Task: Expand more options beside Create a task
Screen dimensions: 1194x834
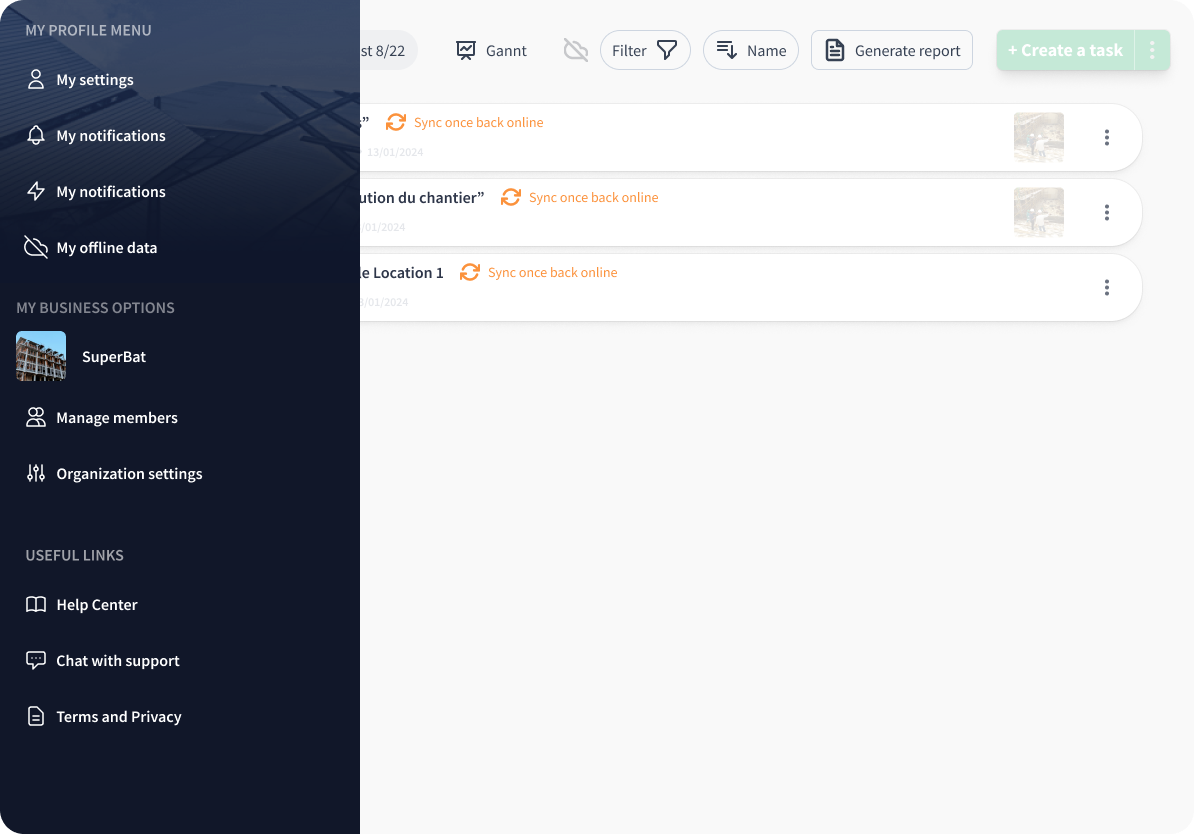Action: coord(1152,50)
